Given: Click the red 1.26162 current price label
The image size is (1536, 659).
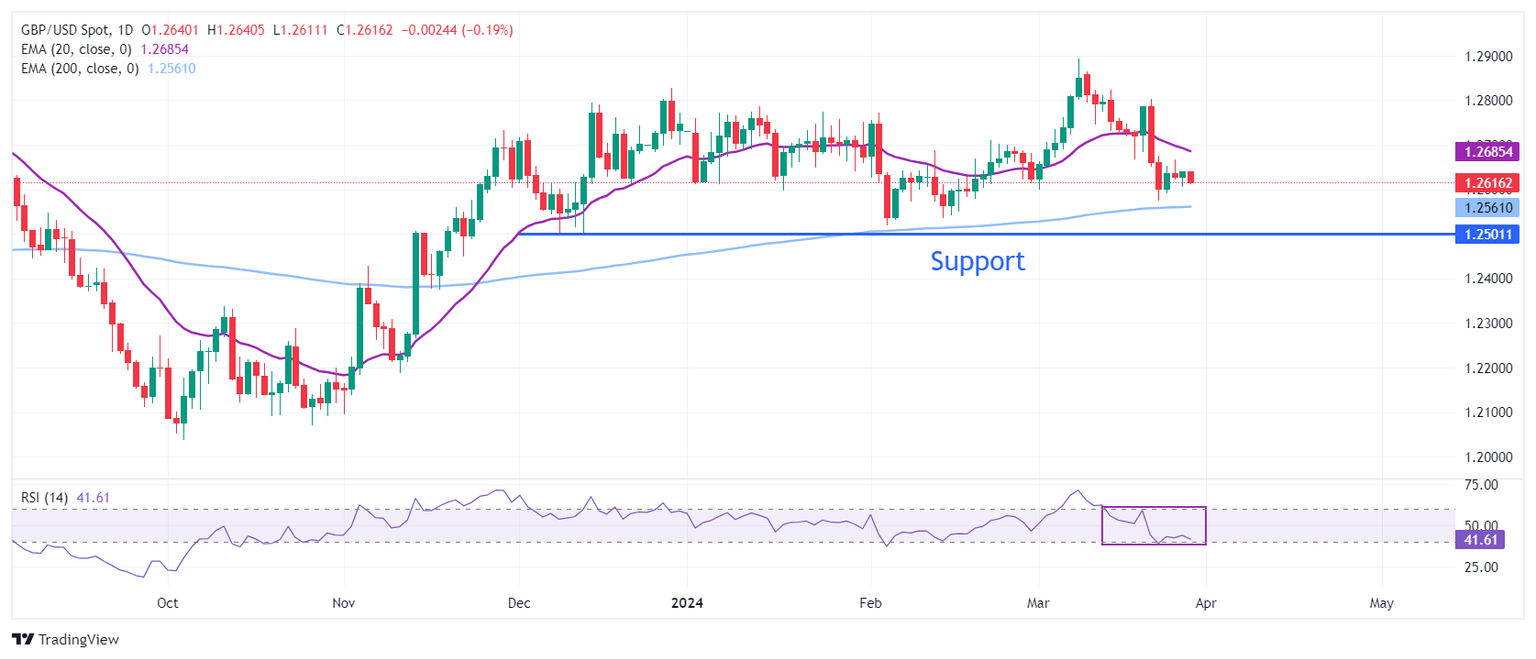Looking at the screenshot, I should (x=1485, y=182).
